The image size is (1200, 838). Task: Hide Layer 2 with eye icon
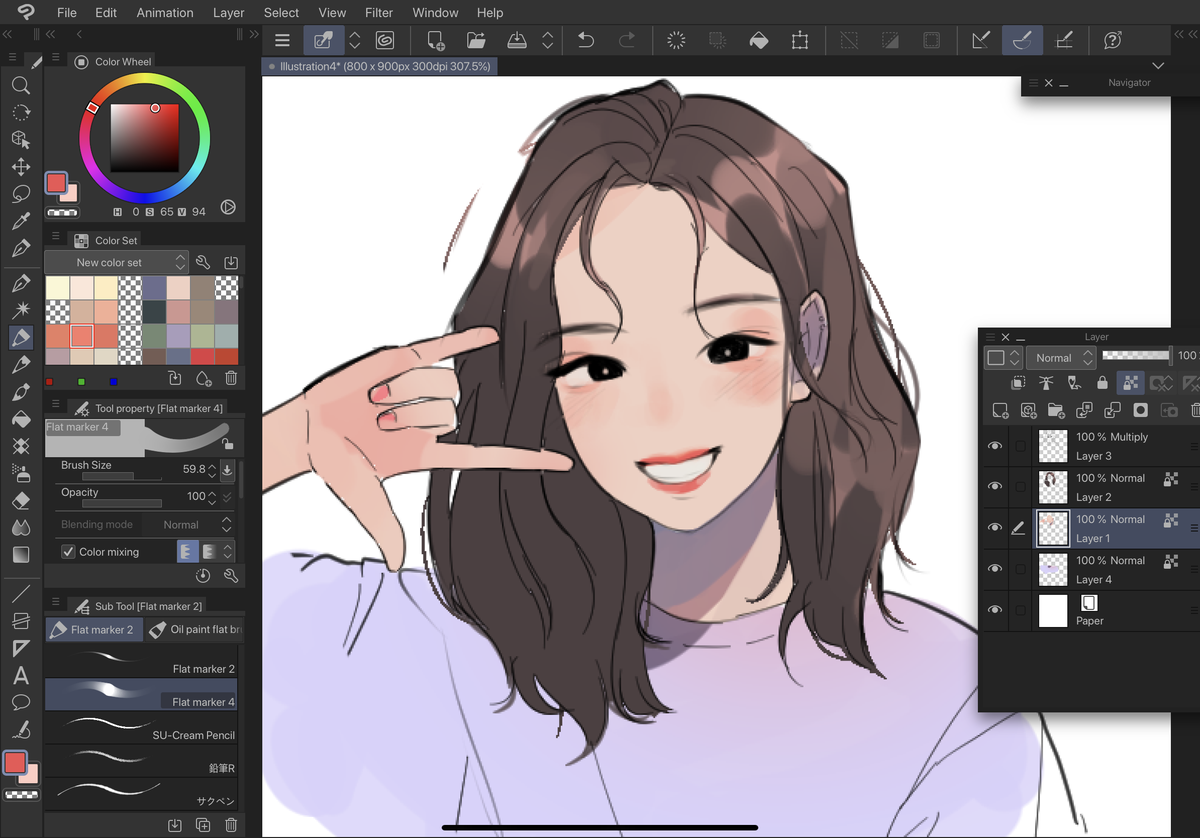pos(995,487)
